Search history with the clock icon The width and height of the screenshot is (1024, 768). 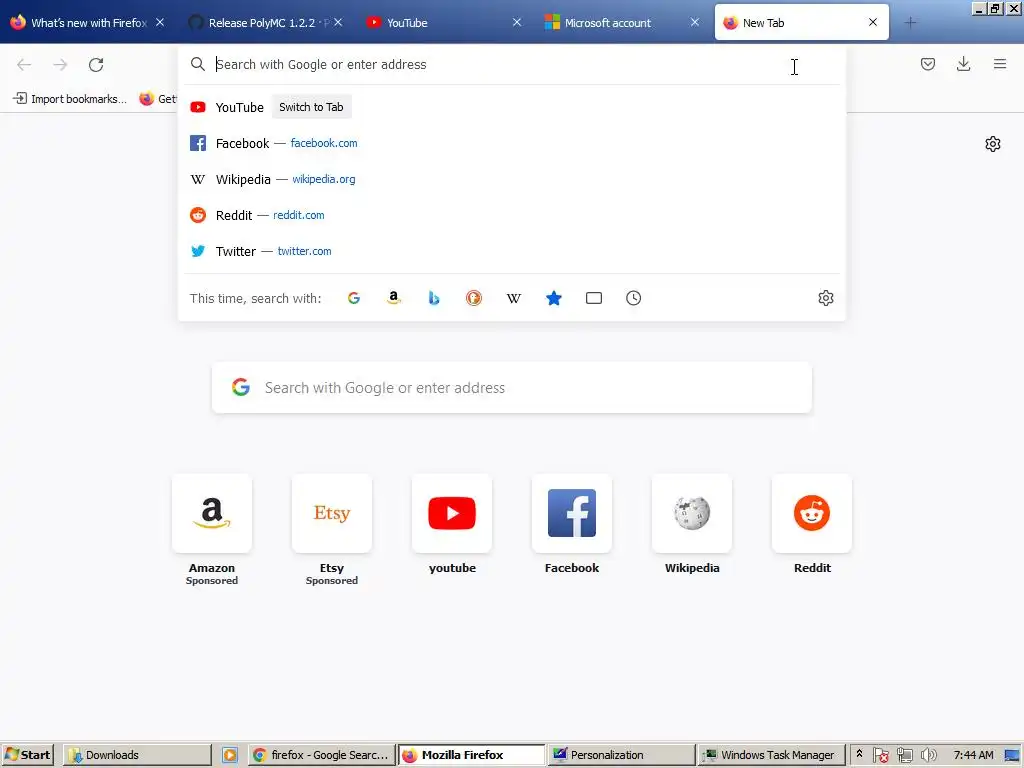coord(633,298)
